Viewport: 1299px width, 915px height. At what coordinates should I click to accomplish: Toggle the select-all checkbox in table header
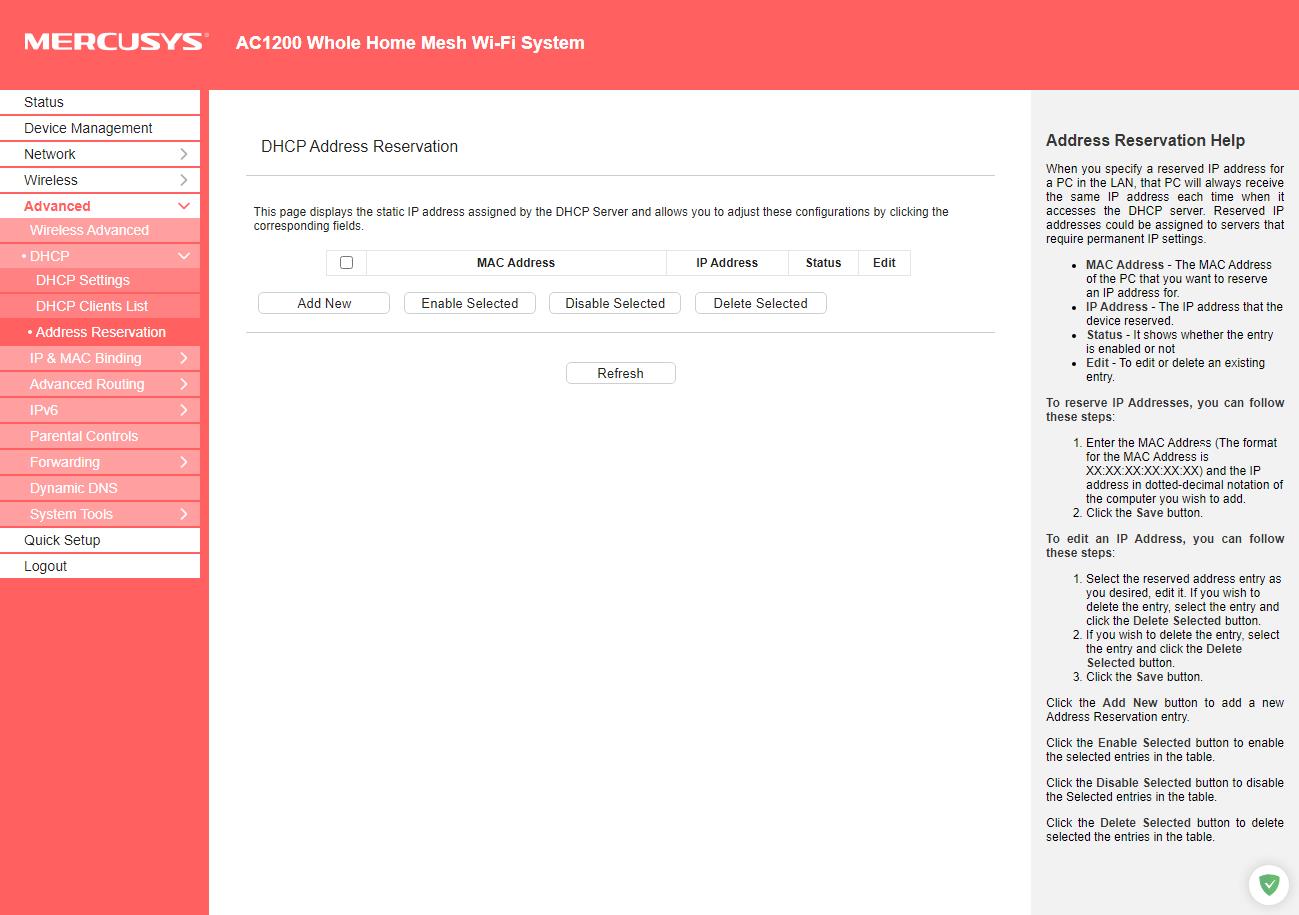(346, 263)
